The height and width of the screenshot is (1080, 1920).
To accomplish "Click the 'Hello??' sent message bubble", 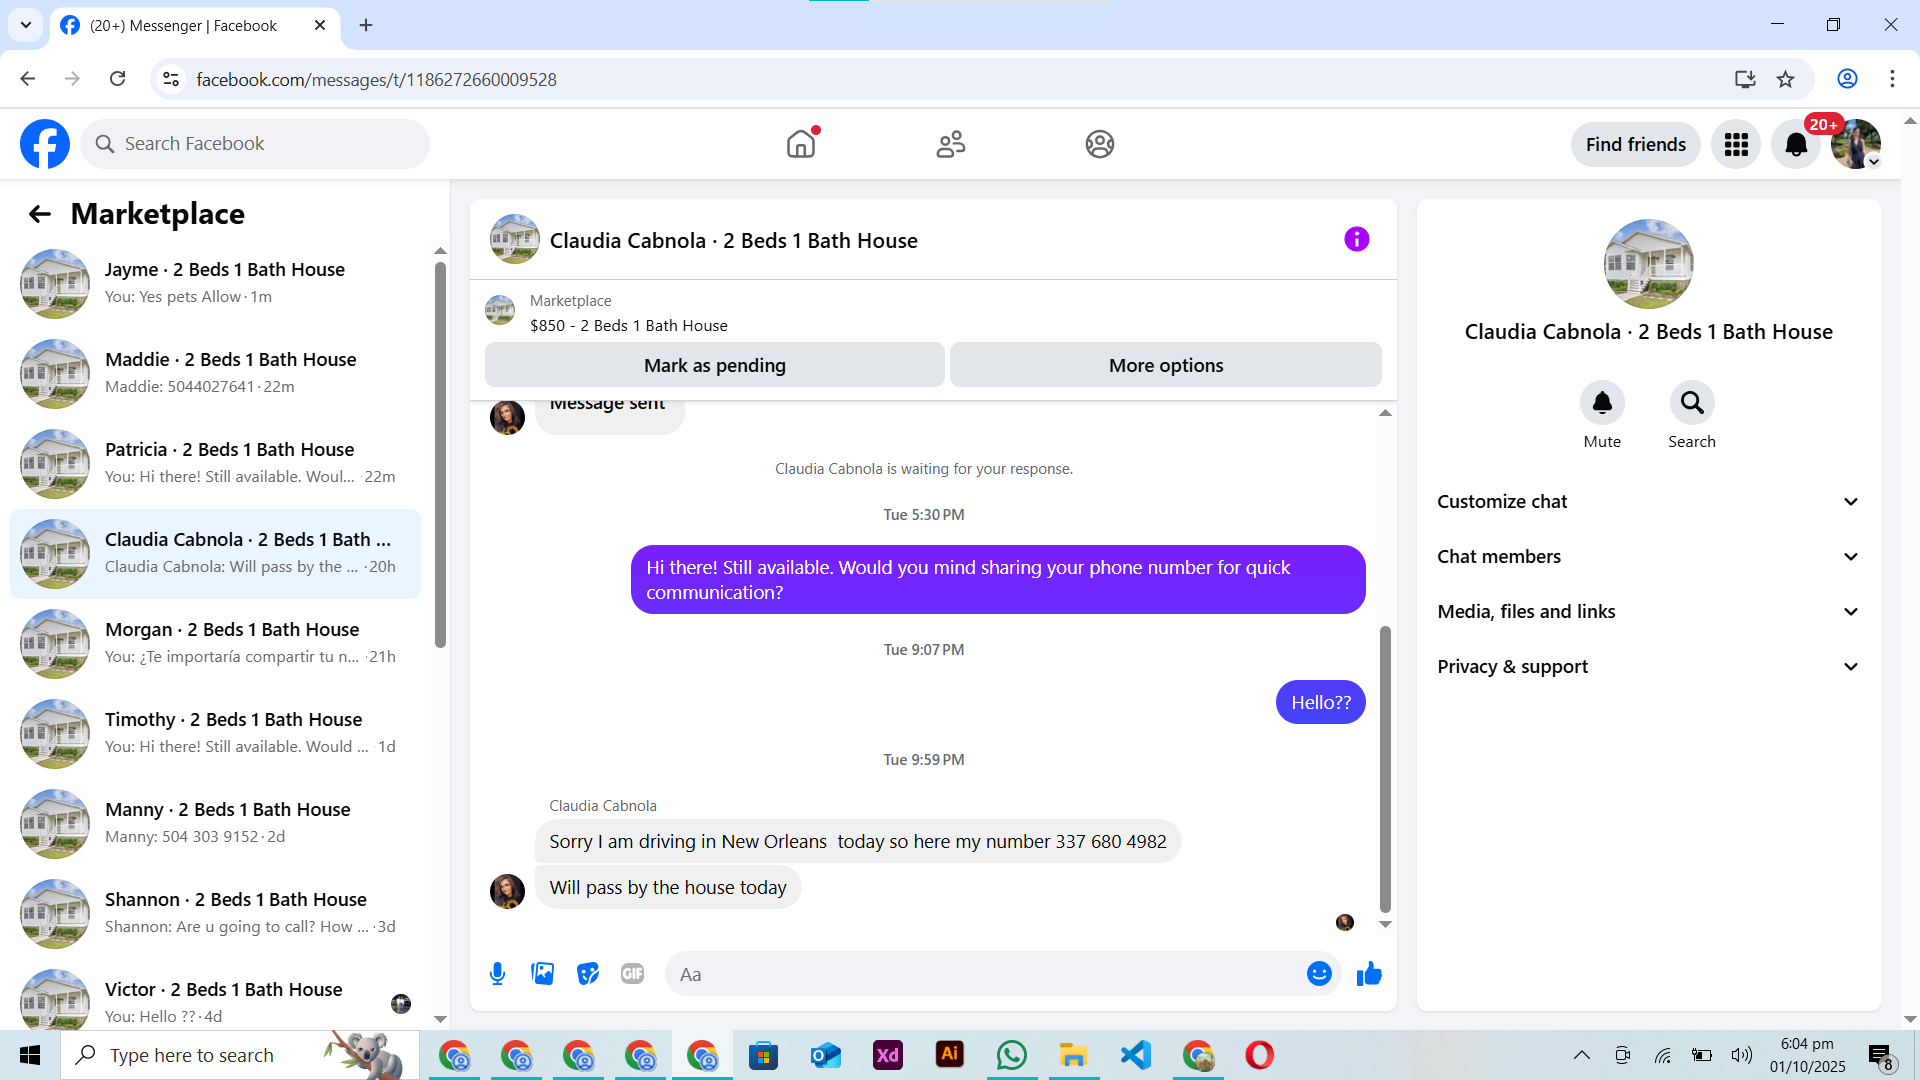I will point(1321,703).
